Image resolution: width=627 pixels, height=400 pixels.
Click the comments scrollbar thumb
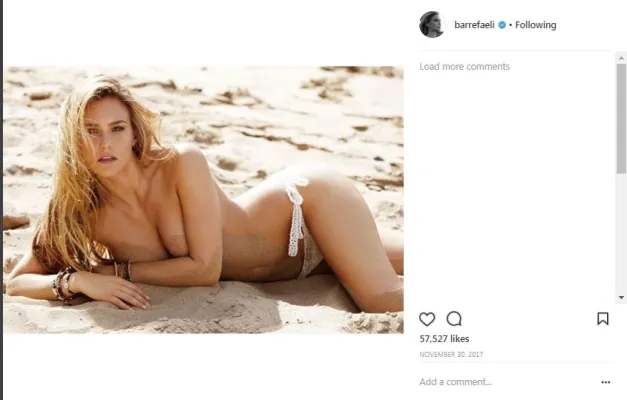621,118
